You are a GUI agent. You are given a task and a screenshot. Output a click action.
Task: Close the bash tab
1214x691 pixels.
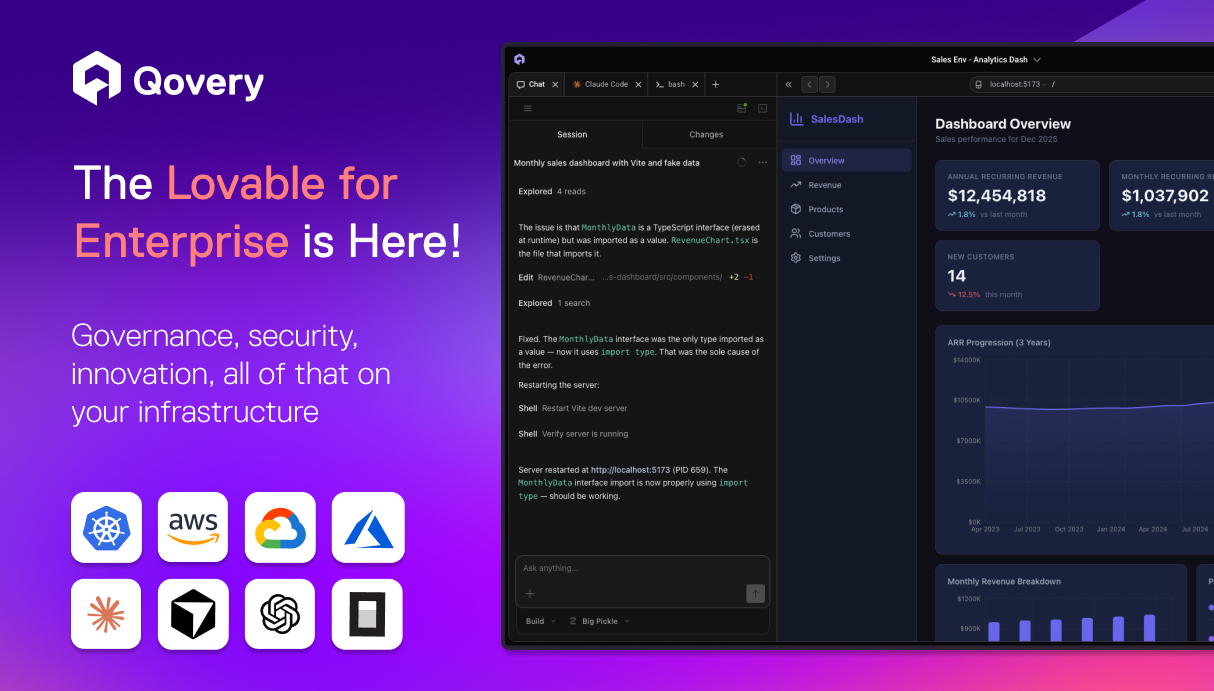tap(695, 85)
